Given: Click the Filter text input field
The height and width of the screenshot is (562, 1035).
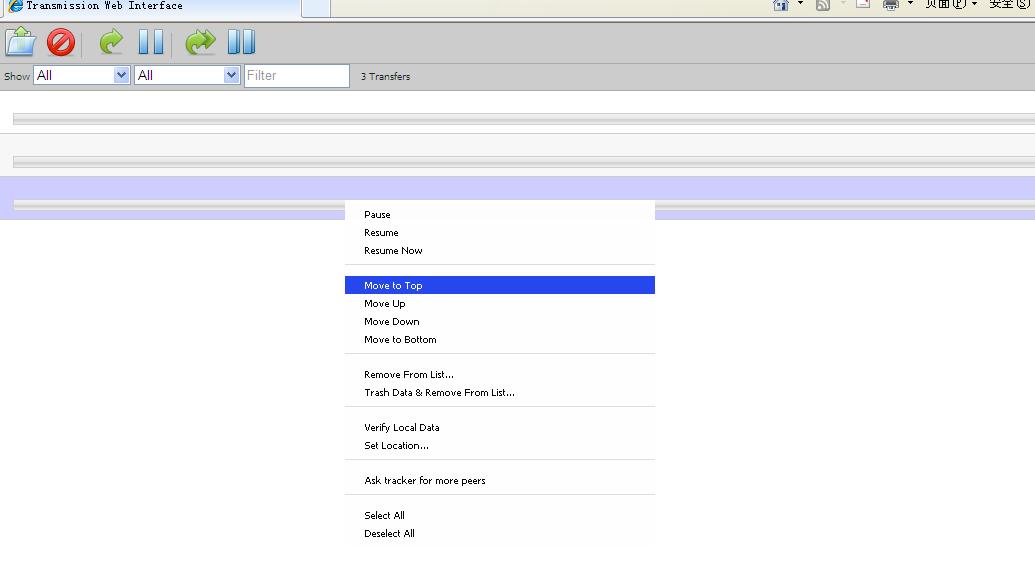Looking at the screenshot, I should 296,75.
